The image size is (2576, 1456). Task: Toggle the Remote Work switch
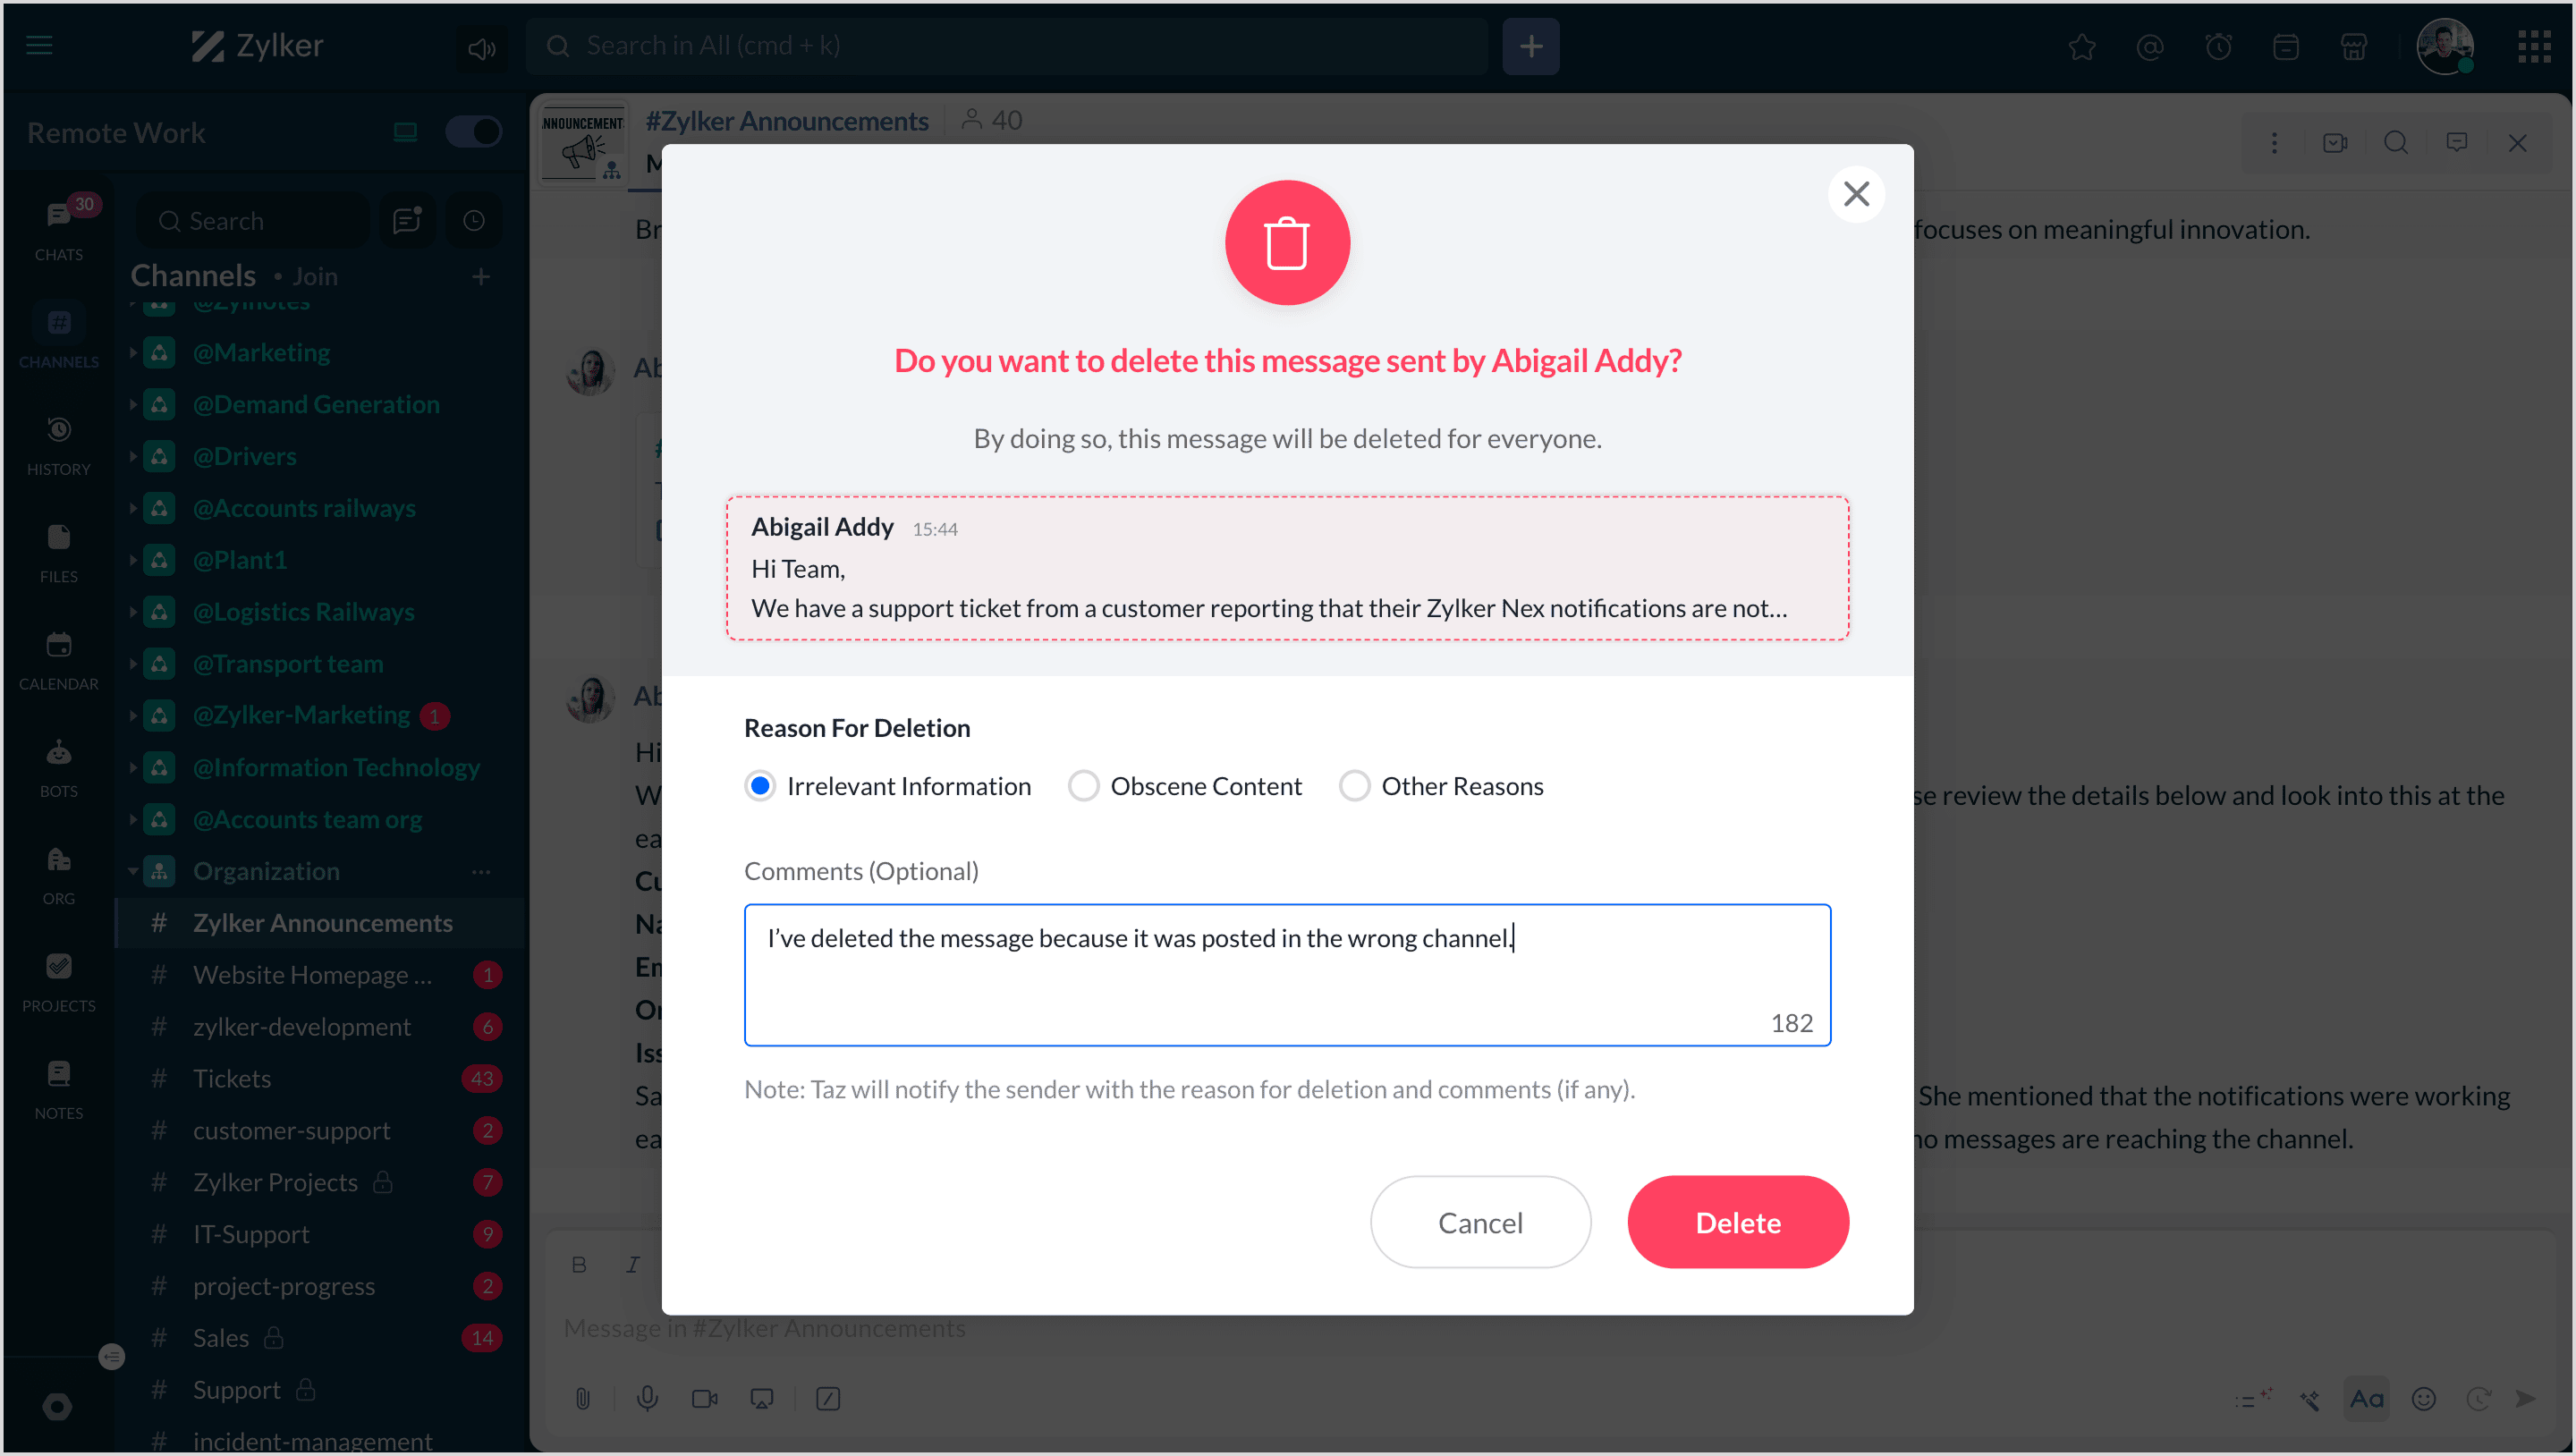tap(473, 132)
